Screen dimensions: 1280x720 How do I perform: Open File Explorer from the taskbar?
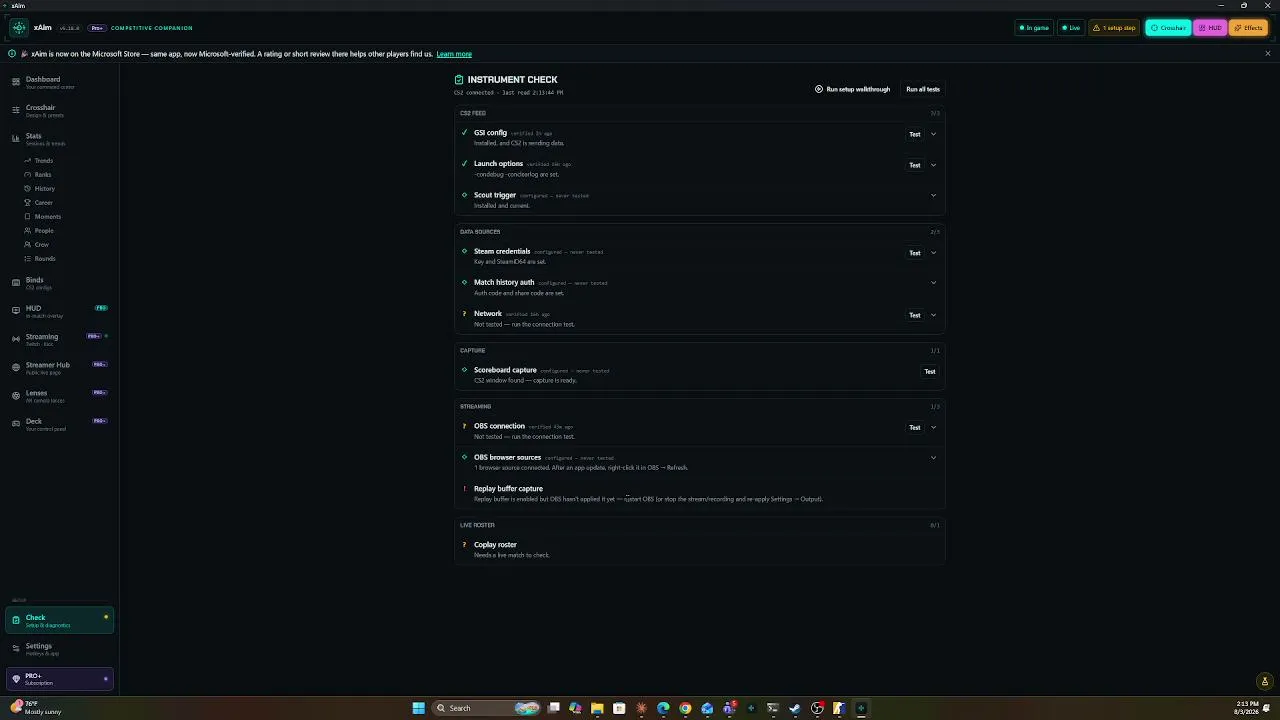(597, 708)
